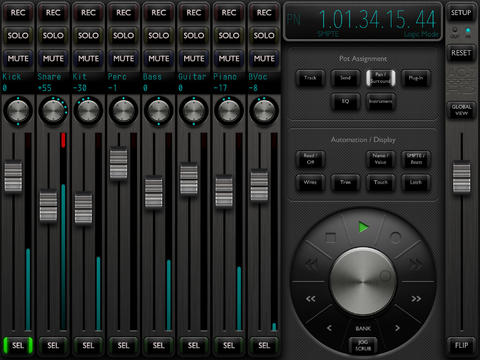Mute the BVoc channel
The height and width of the screenshot is (360, 480).
(x=264, y=59)
